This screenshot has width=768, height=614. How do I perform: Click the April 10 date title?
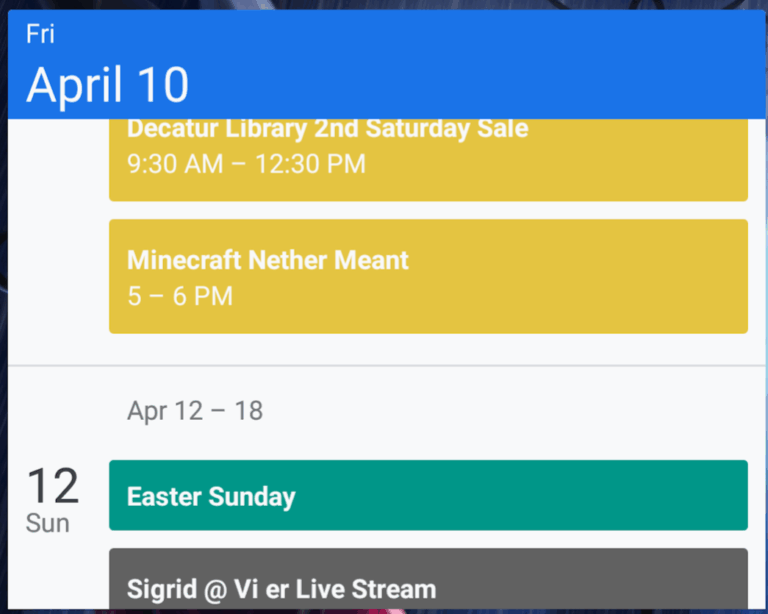107,85
